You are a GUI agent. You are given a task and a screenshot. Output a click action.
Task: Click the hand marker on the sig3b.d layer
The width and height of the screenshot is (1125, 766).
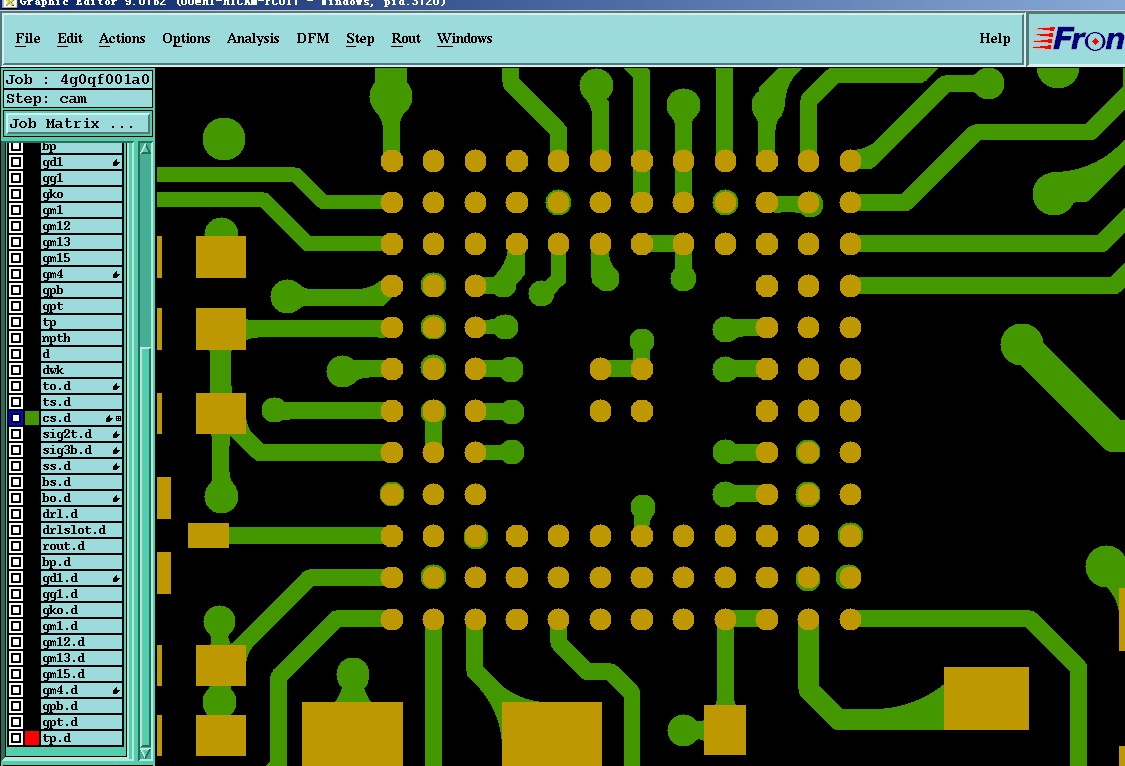click(x=116, y=450)
